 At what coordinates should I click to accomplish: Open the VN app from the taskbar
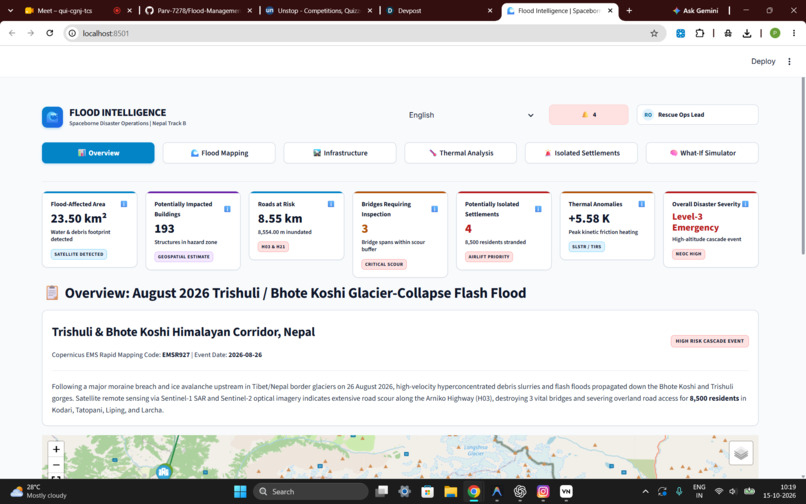tap(566, 492)
